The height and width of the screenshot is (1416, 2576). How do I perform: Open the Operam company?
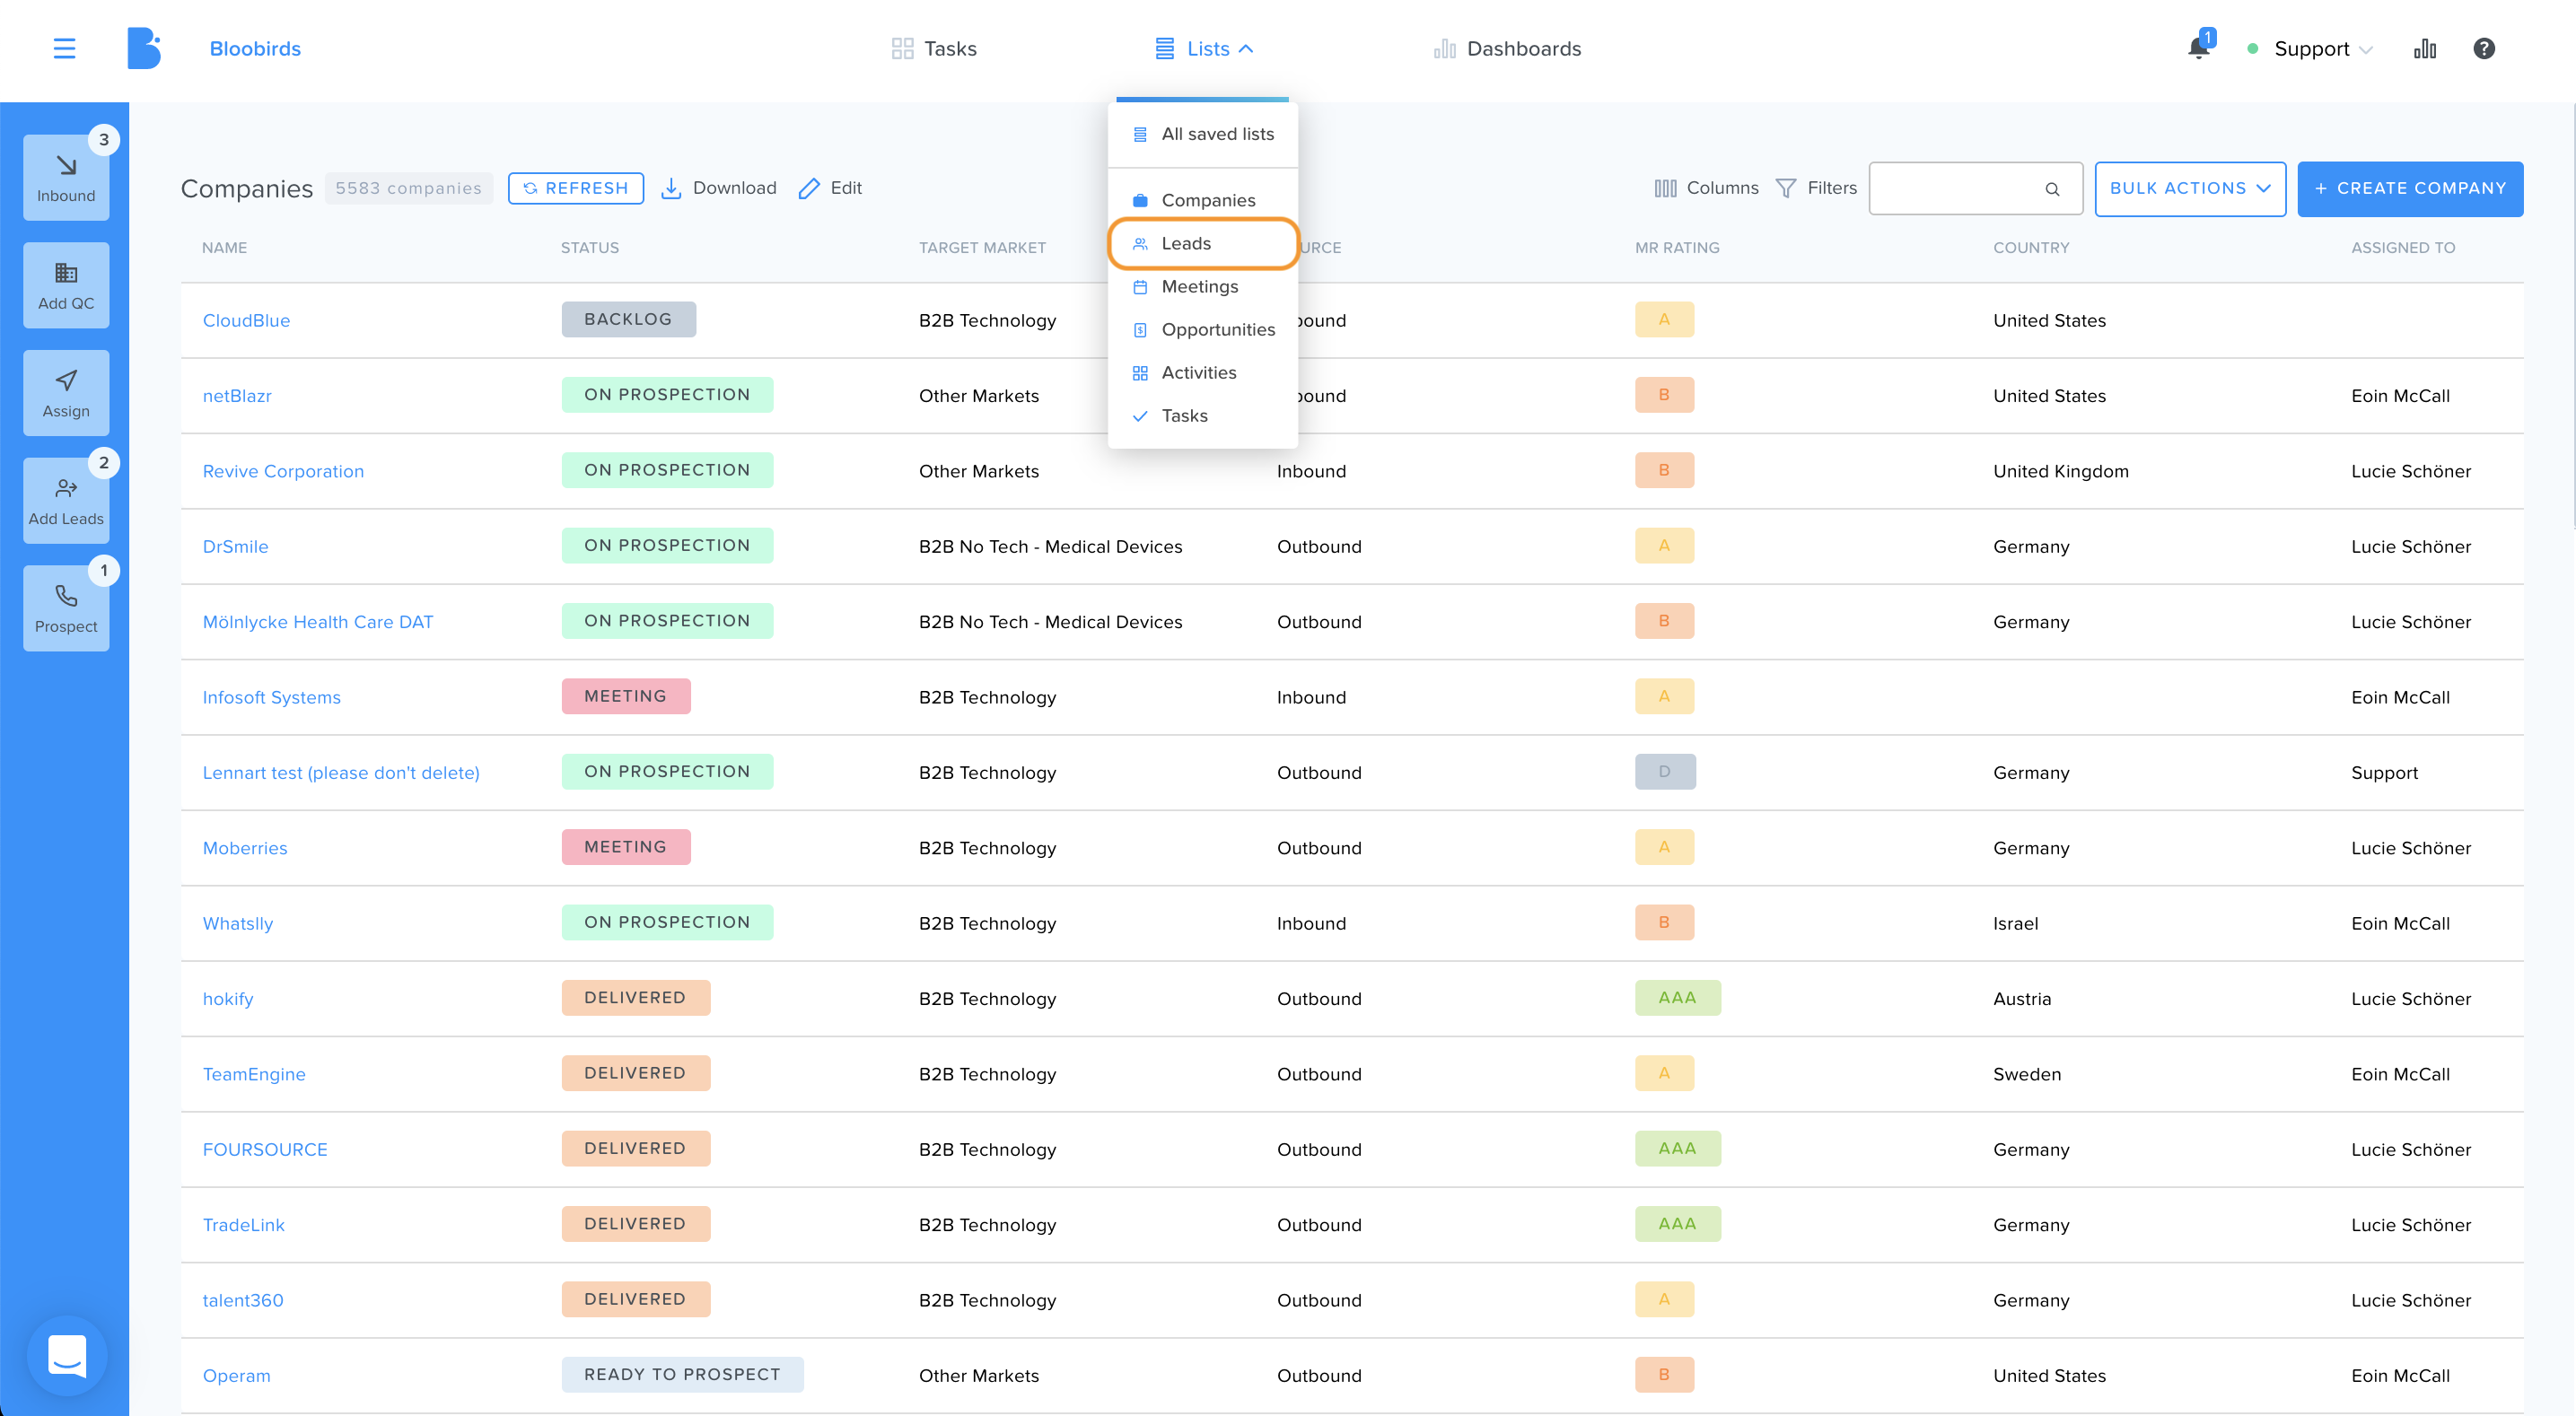tap(236, 1376)
